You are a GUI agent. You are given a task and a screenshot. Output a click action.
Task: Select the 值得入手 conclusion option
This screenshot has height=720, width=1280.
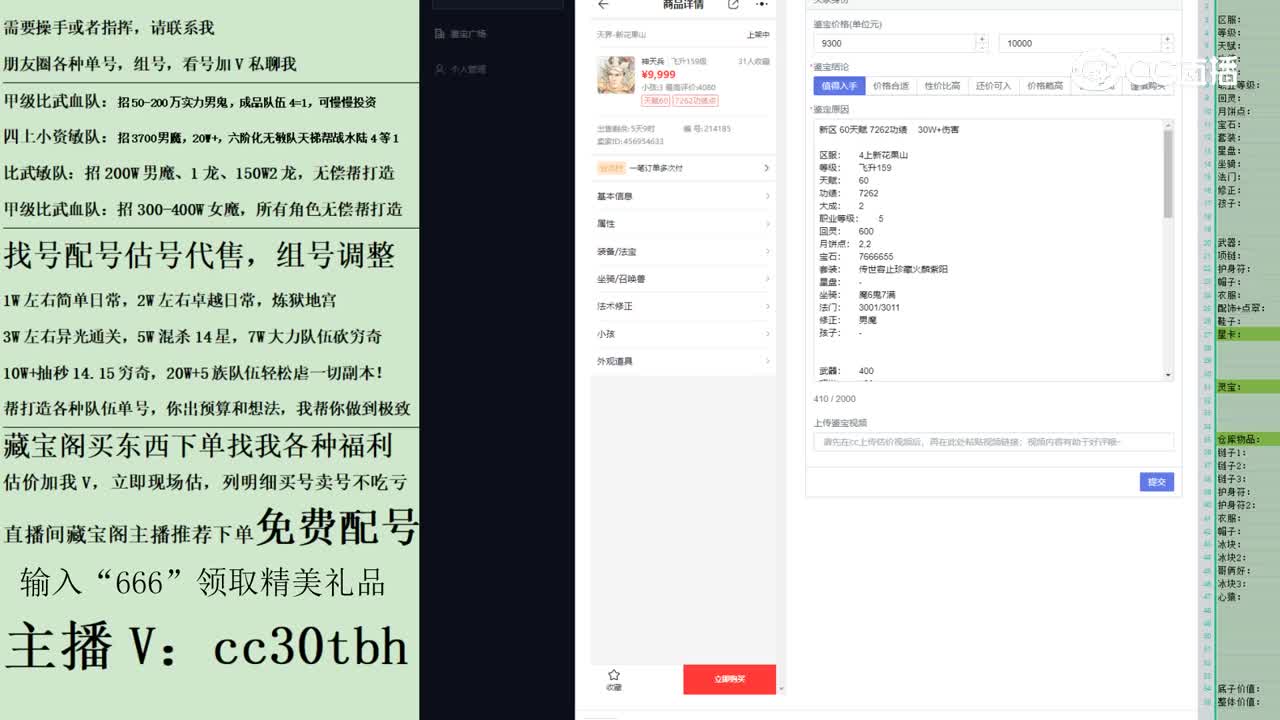[x=838, y=86]
